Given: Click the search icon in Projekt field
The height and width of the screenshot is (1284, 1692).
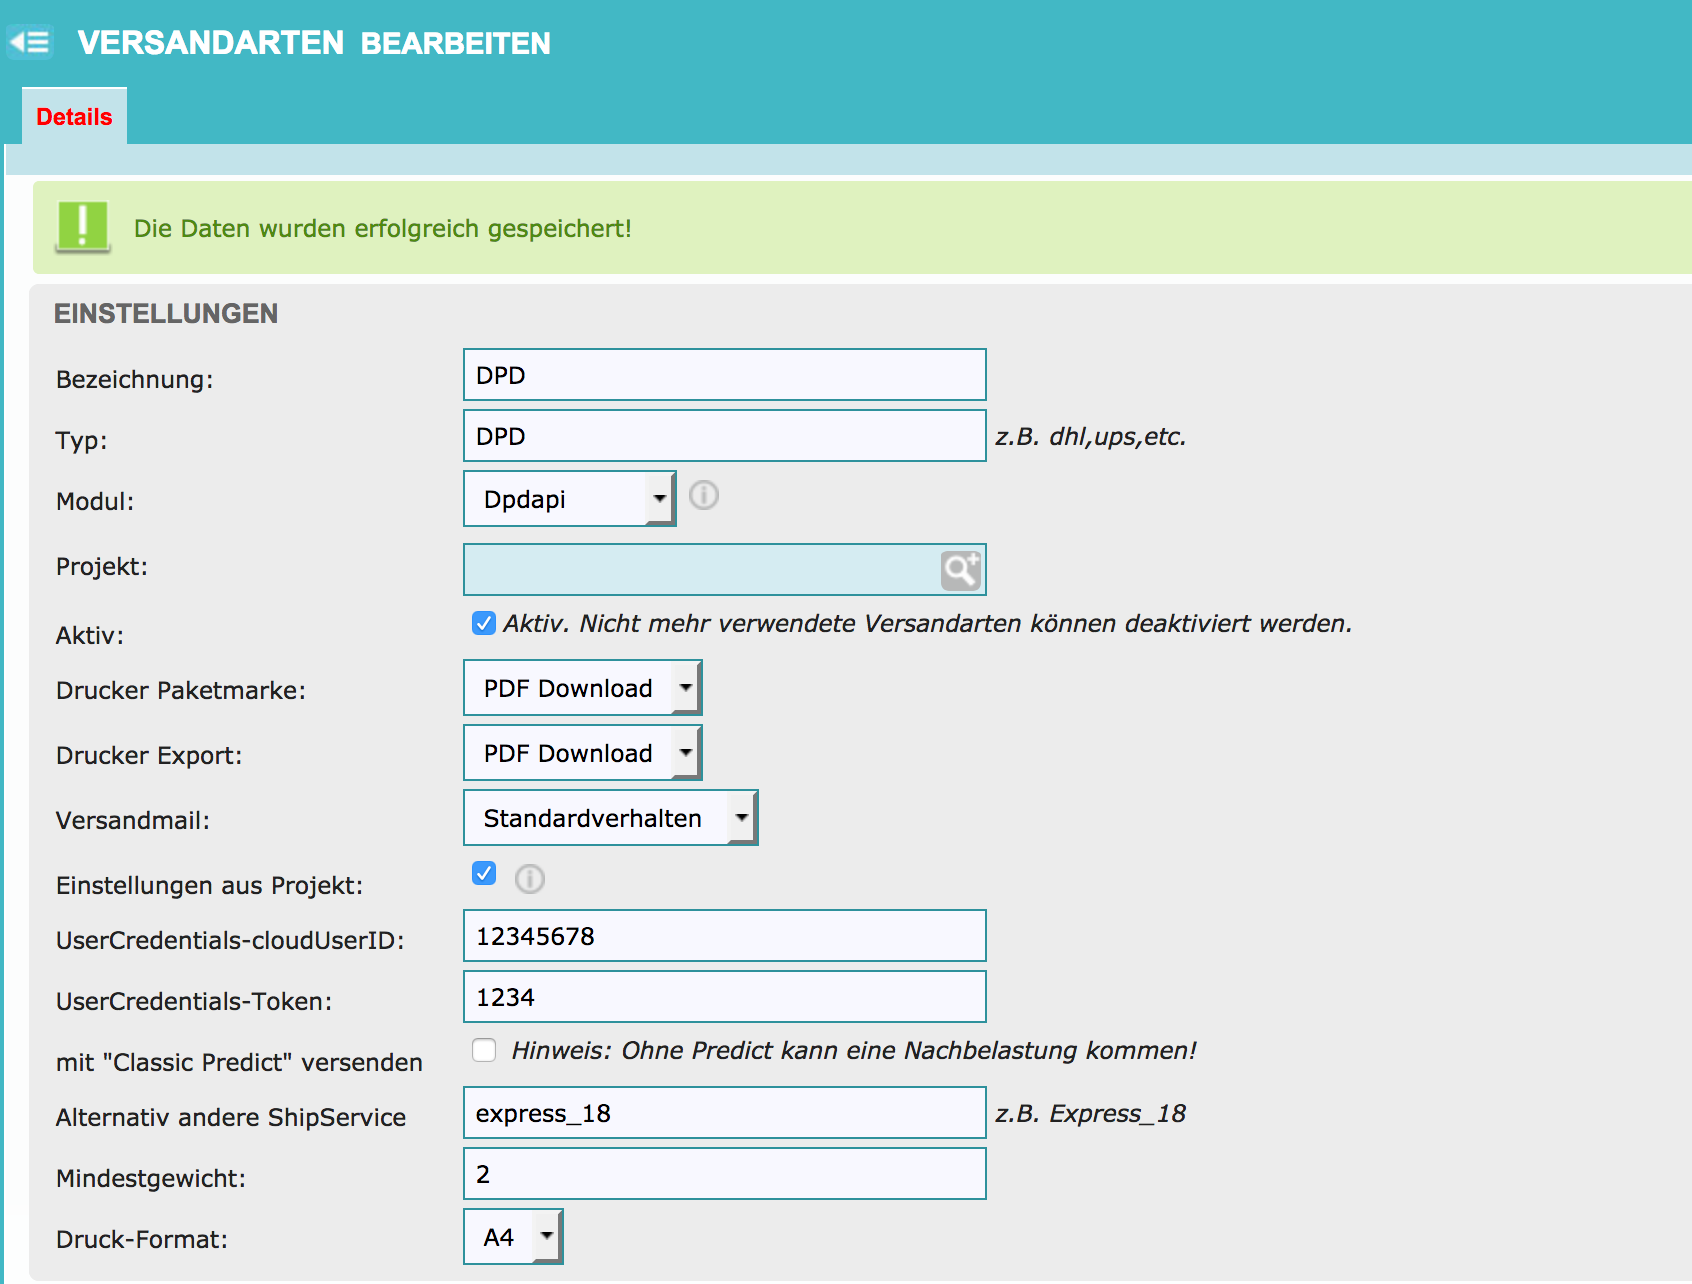Looking at the screenshot, I should coord(960,570).
